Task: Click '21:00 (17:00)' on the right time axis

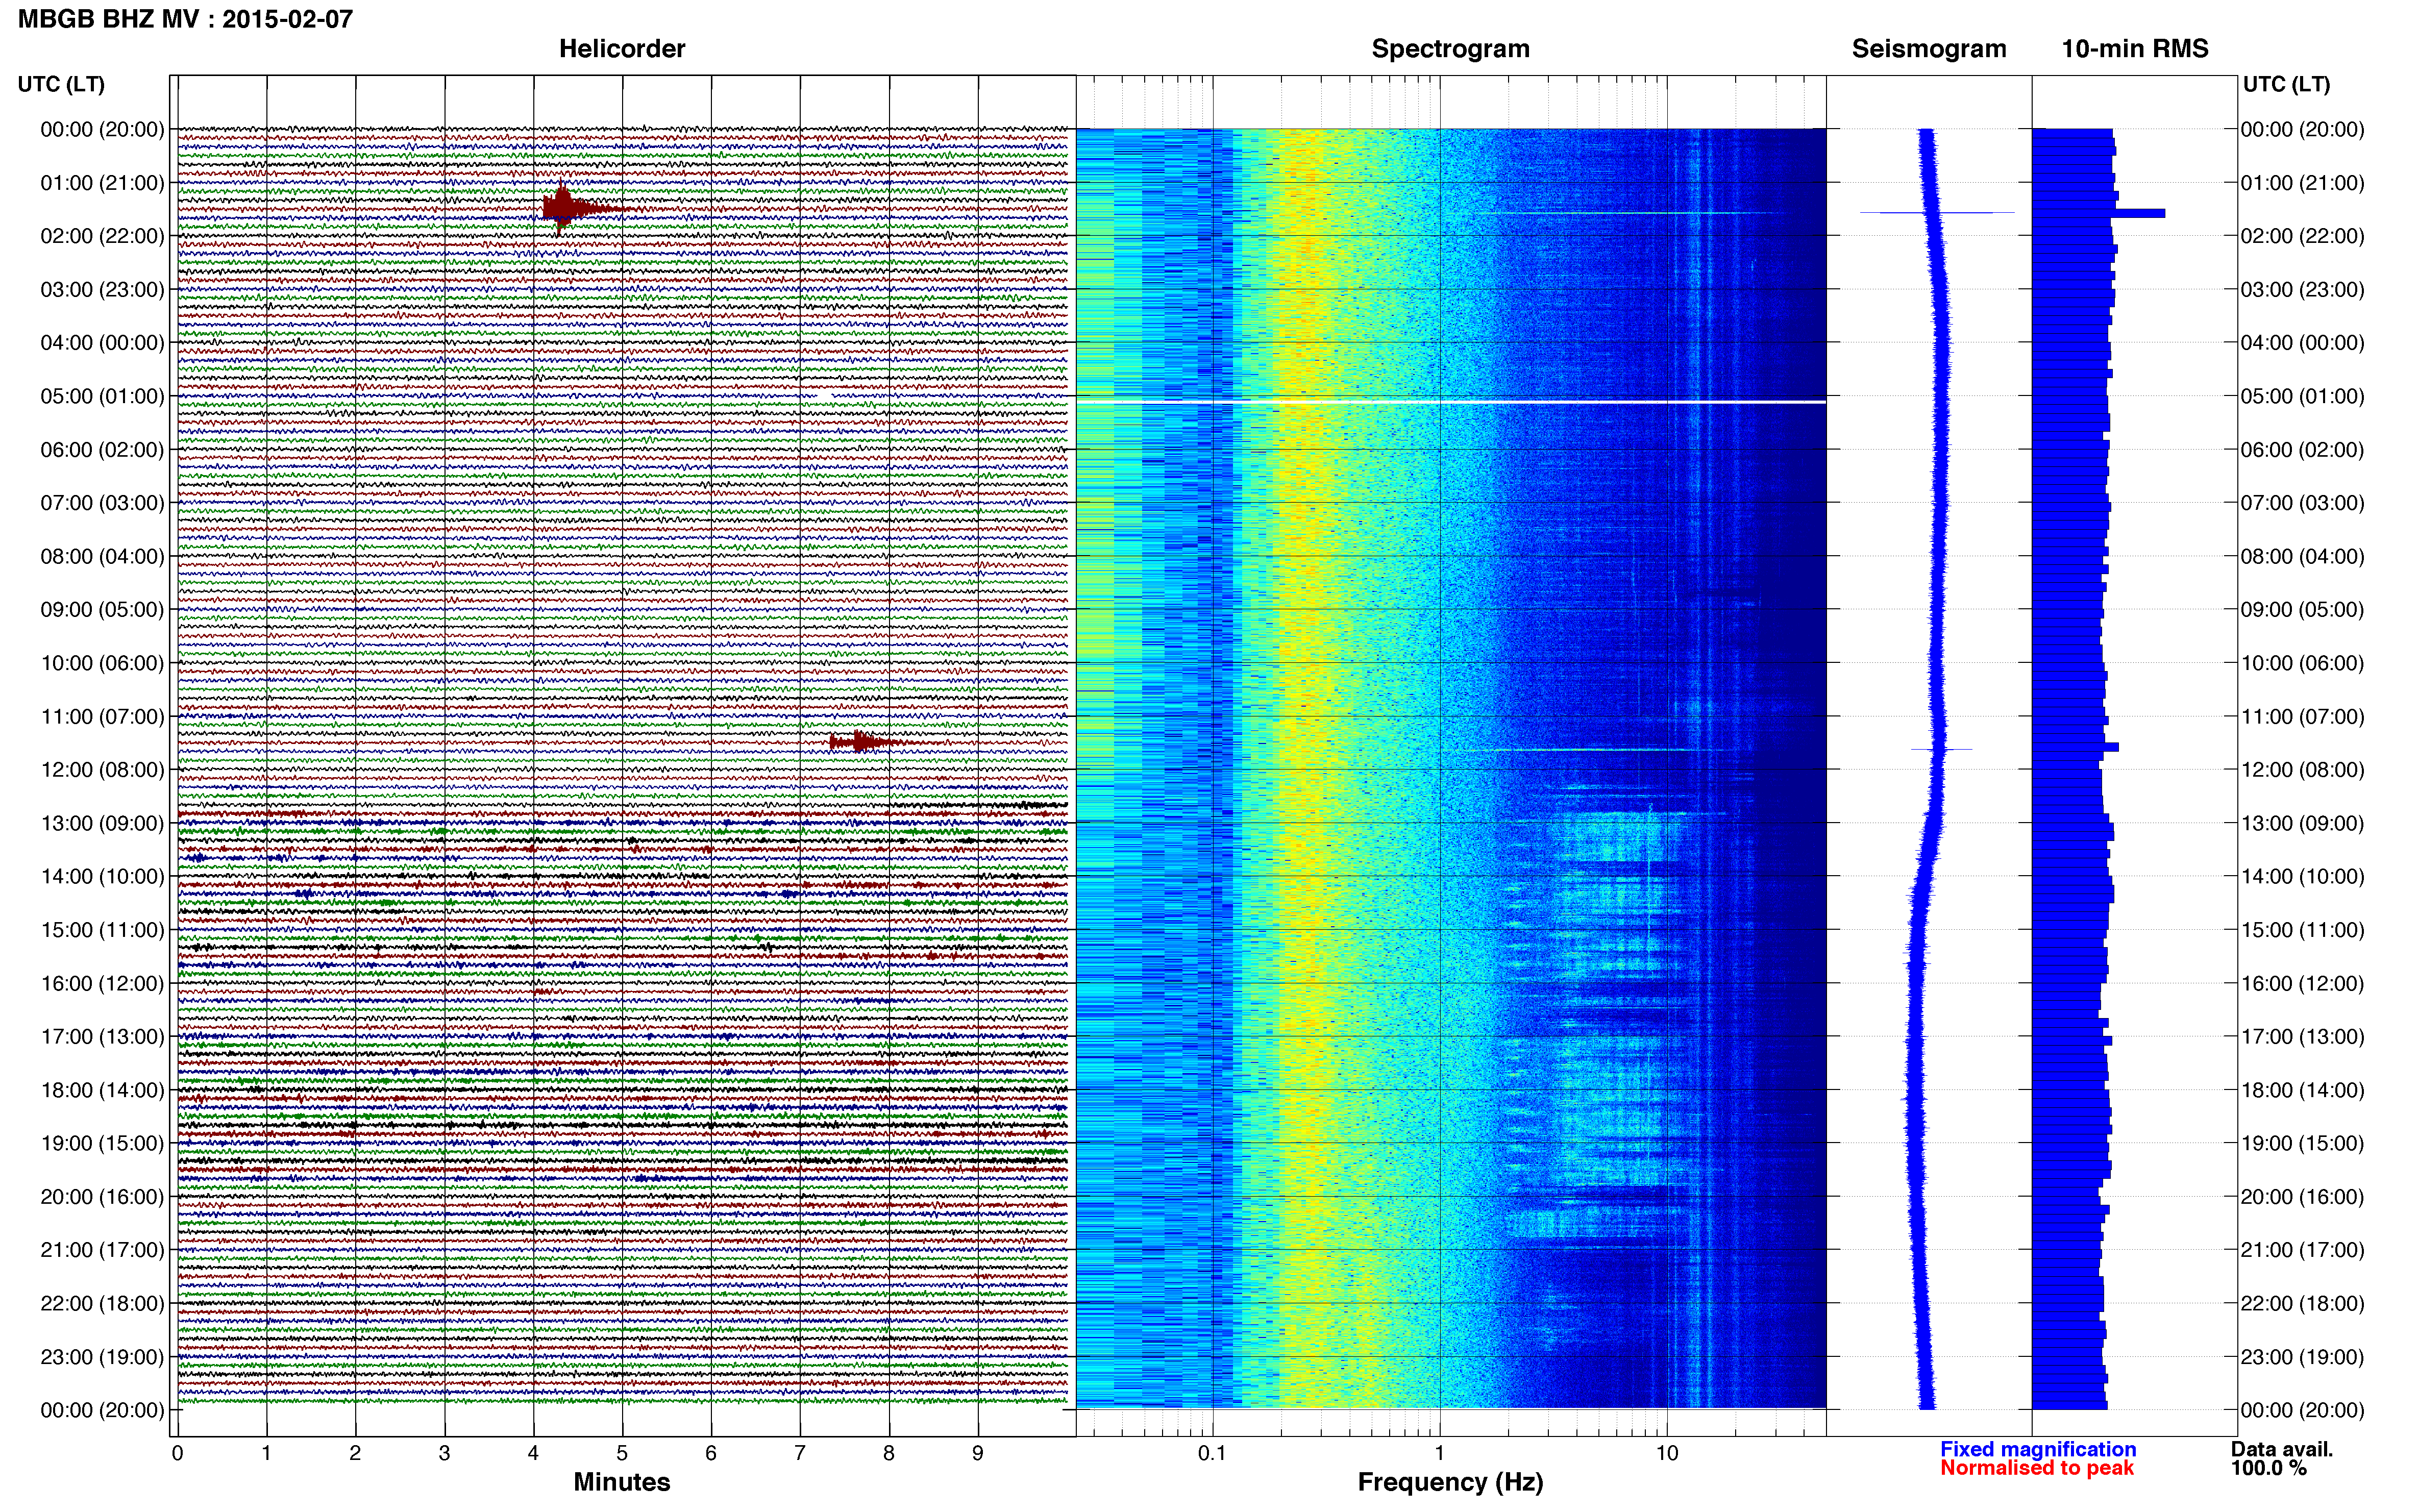Action: [2302, 1250]
